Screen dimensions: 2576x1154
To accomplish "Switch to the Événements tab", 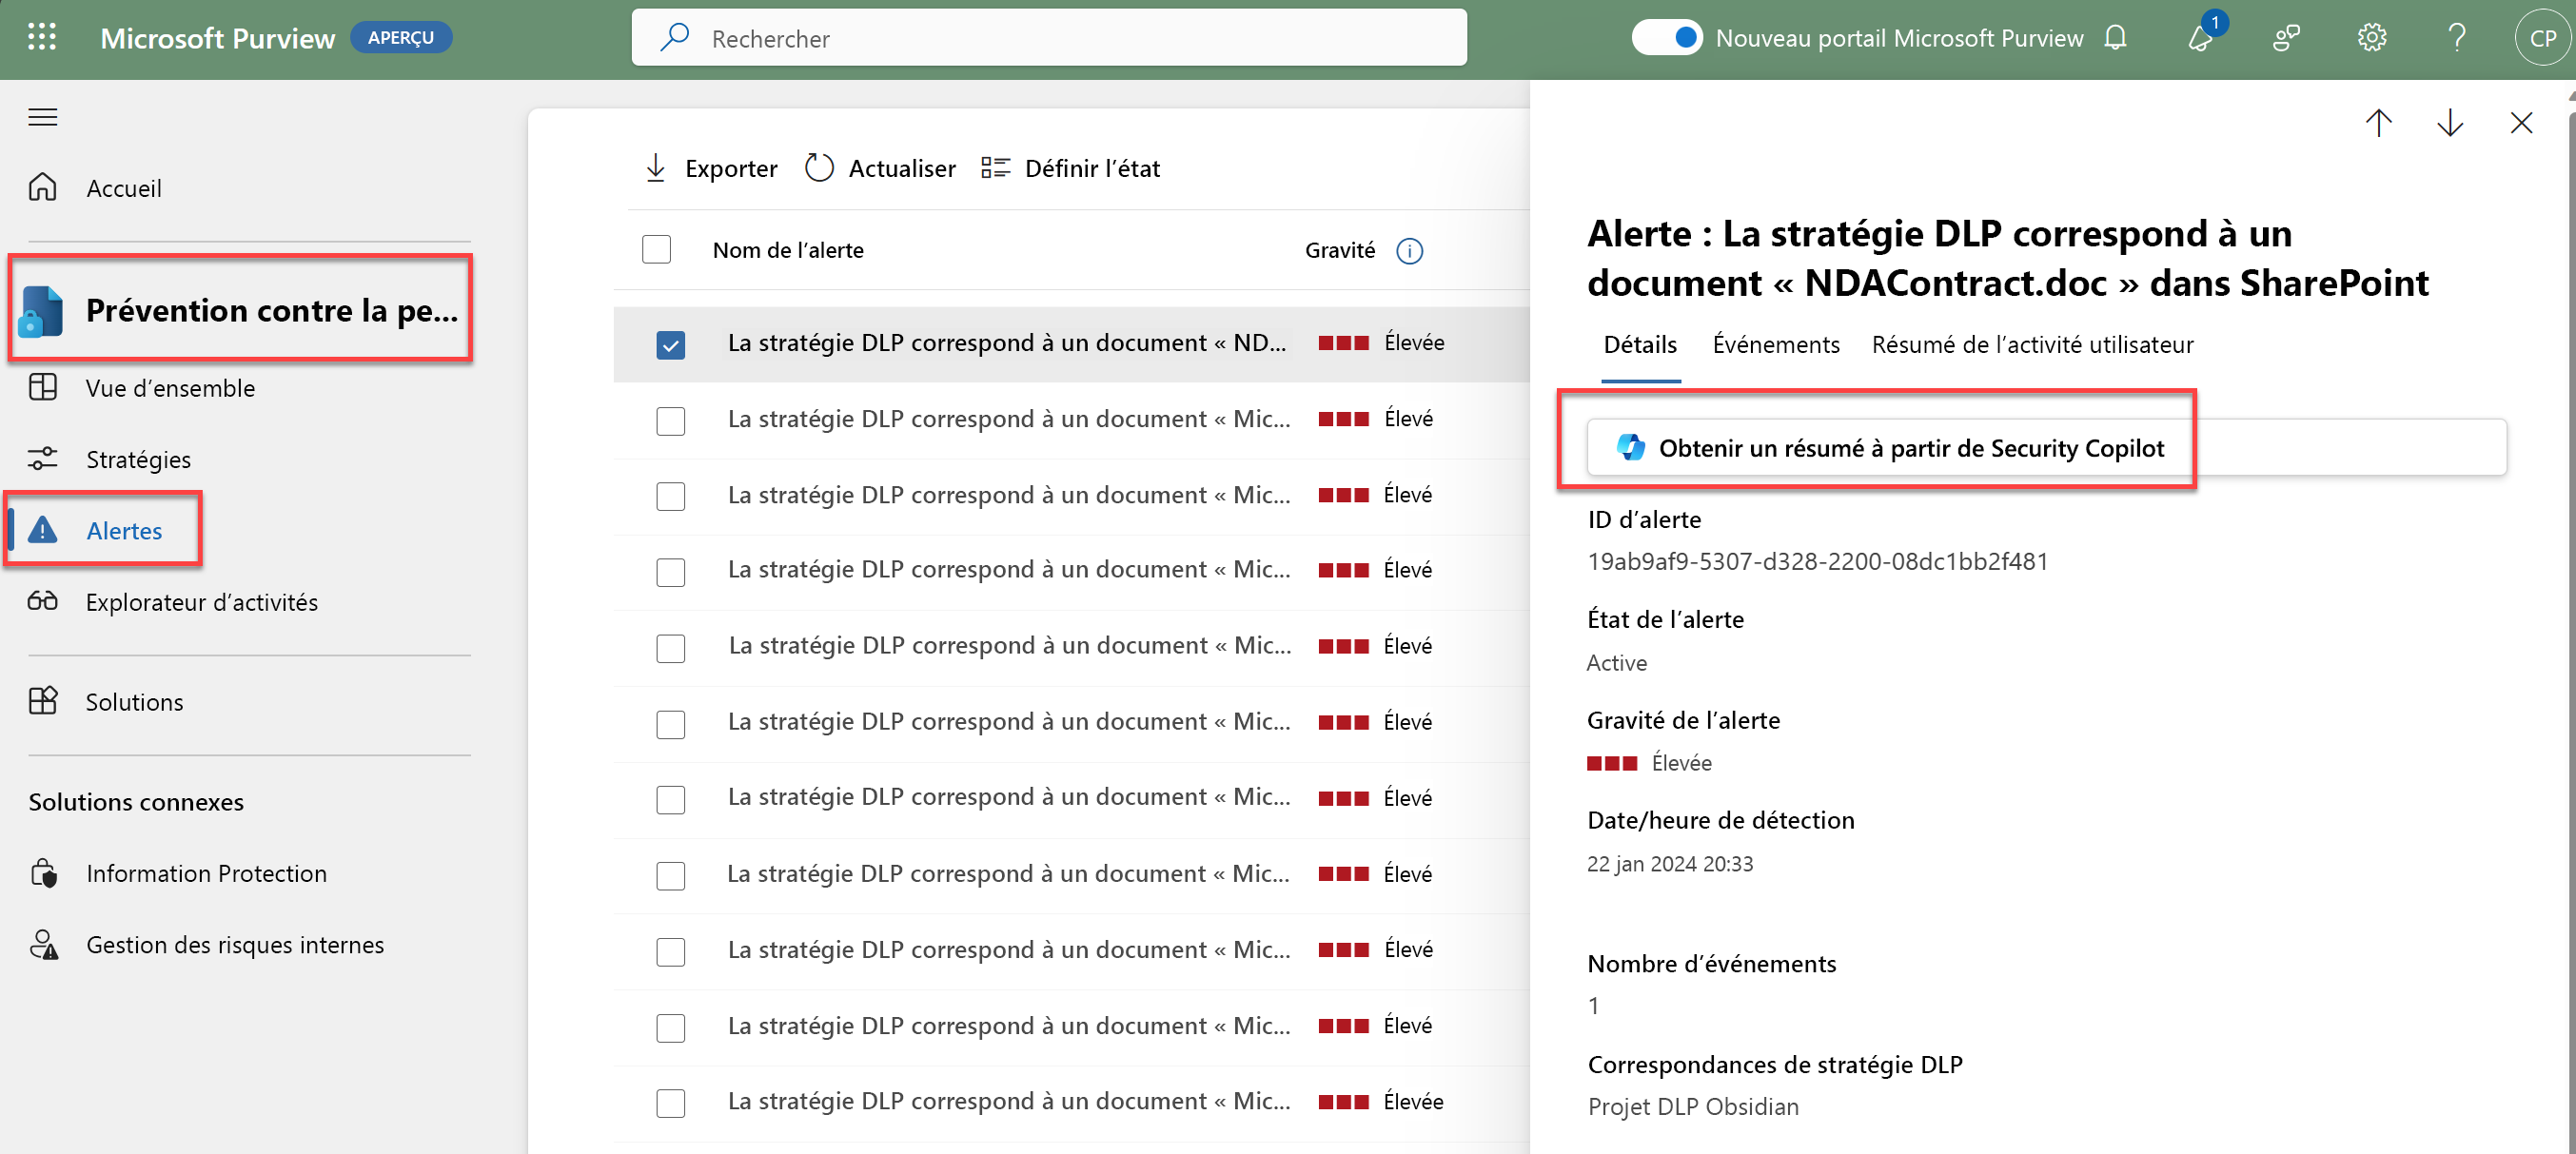I will [x=1775, y=345].
